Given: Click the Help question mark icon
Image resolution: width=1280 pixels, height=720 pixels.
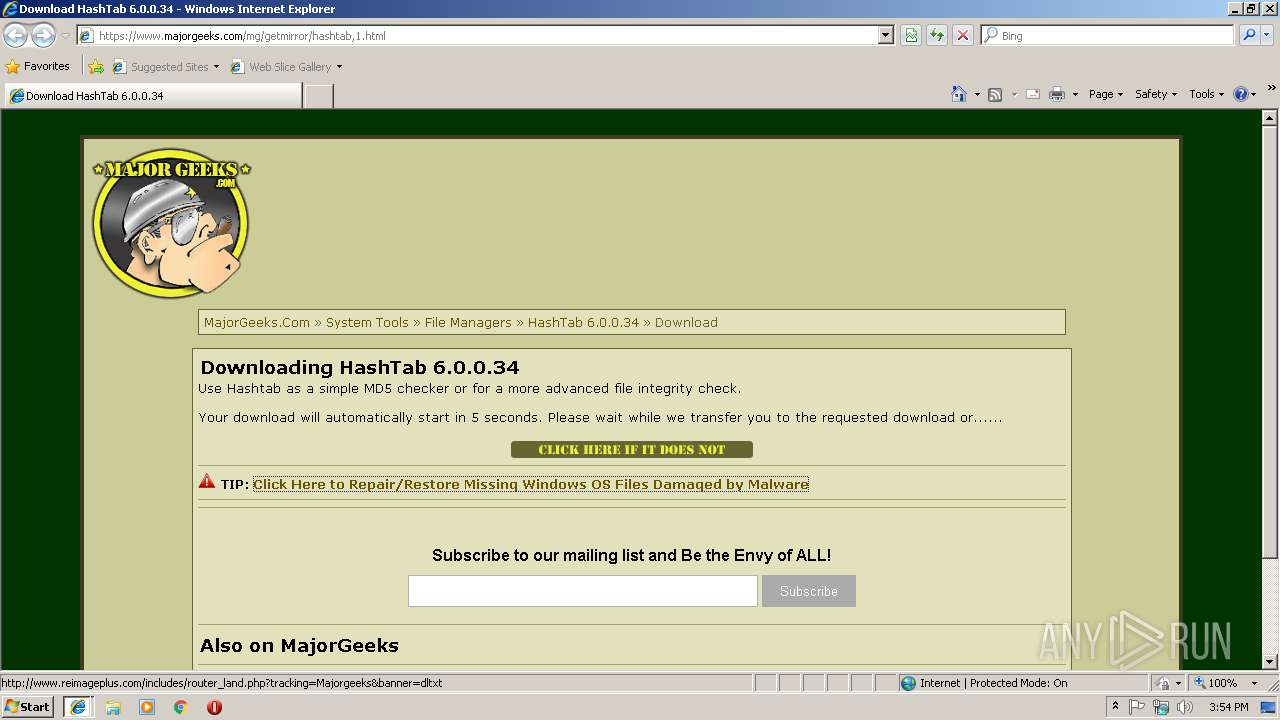Looking at the screenshot, I should (x=1241, y=94).
